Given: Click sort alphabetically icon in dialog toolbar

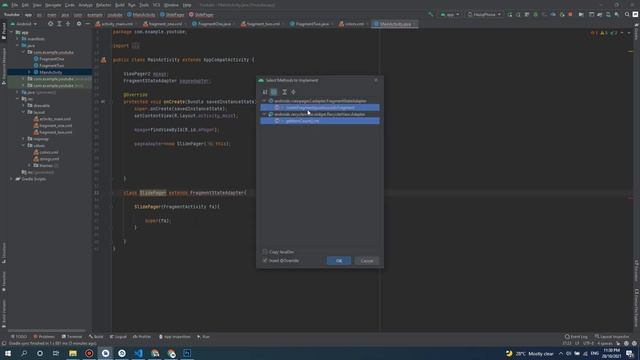Looking at the screenshot, I should pos(265,92).
